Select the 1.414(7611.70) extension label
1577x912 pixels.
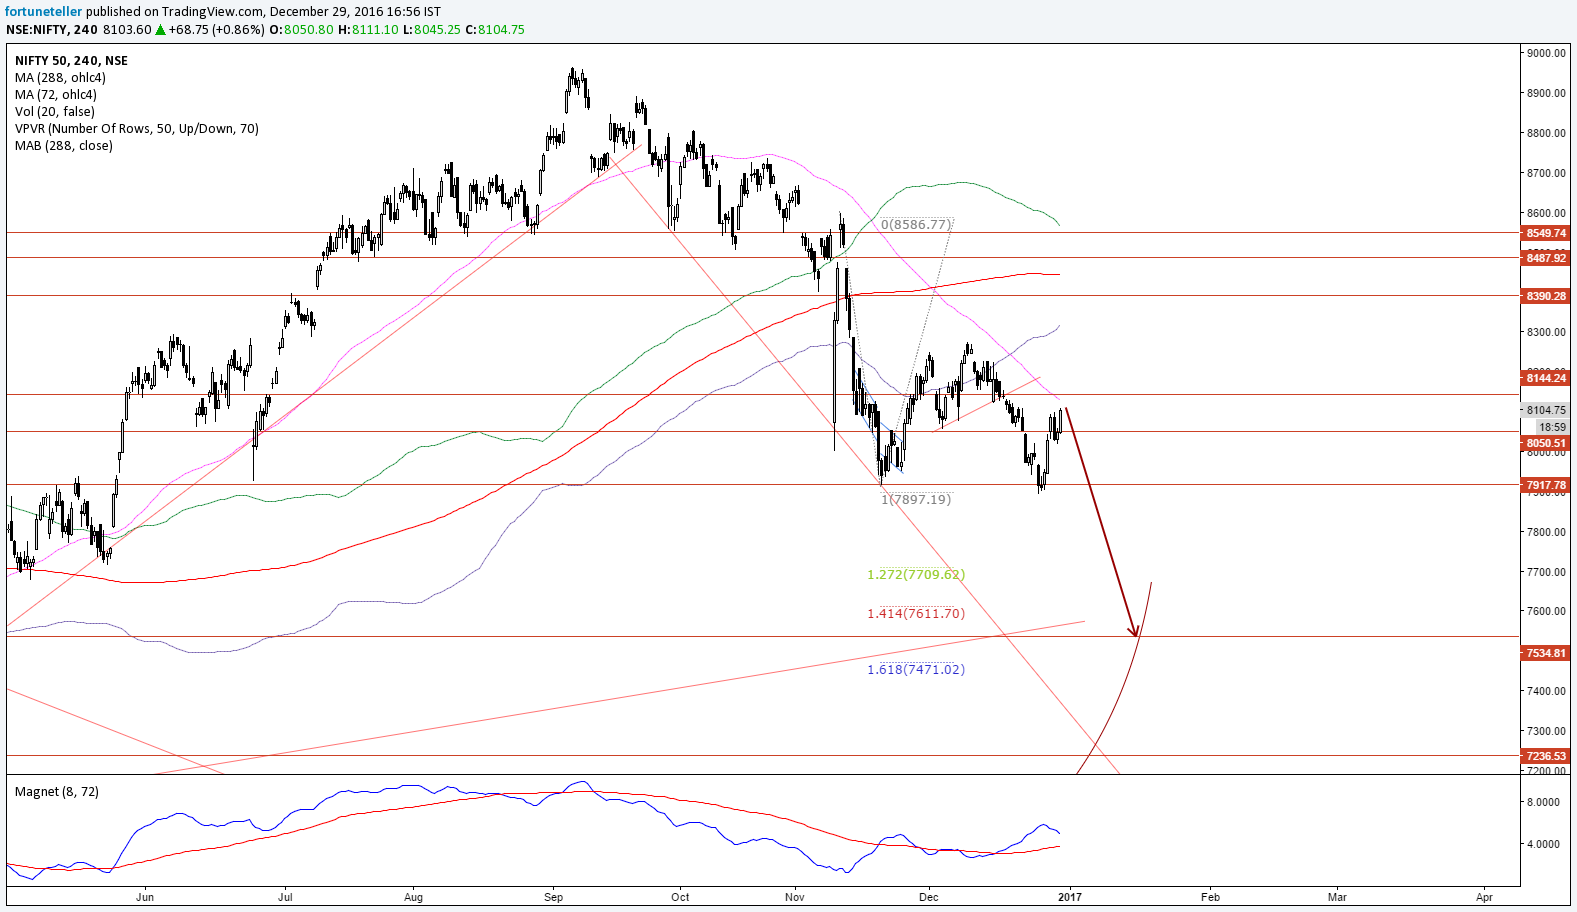click(916, 614)
